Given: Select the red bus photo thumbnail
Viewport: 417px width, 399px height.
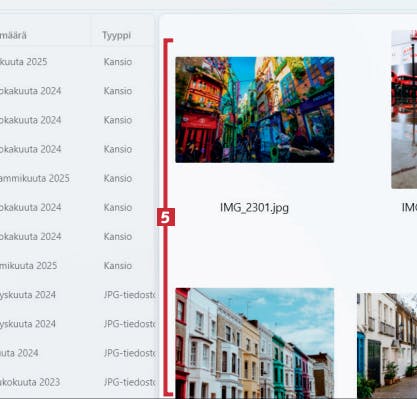Looking at the screenshot, I should [x=404, y=109].
